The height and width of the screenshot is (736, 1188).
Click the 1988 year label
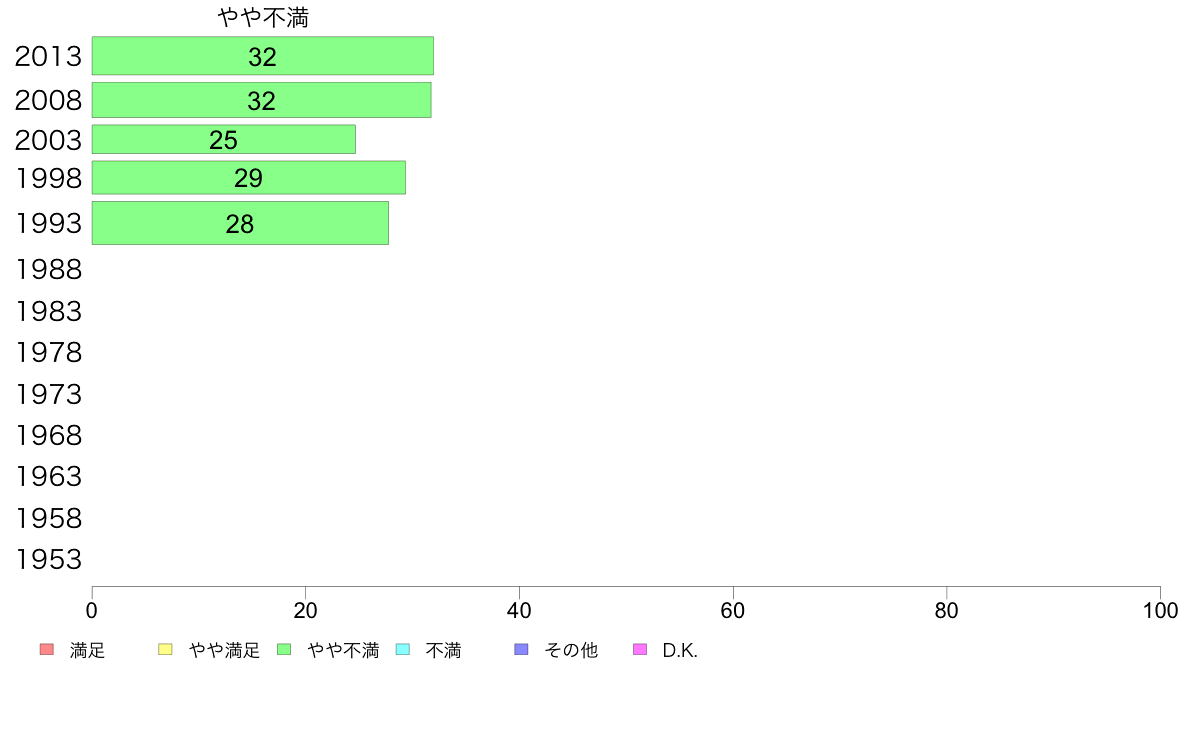(x=48, y=270)
